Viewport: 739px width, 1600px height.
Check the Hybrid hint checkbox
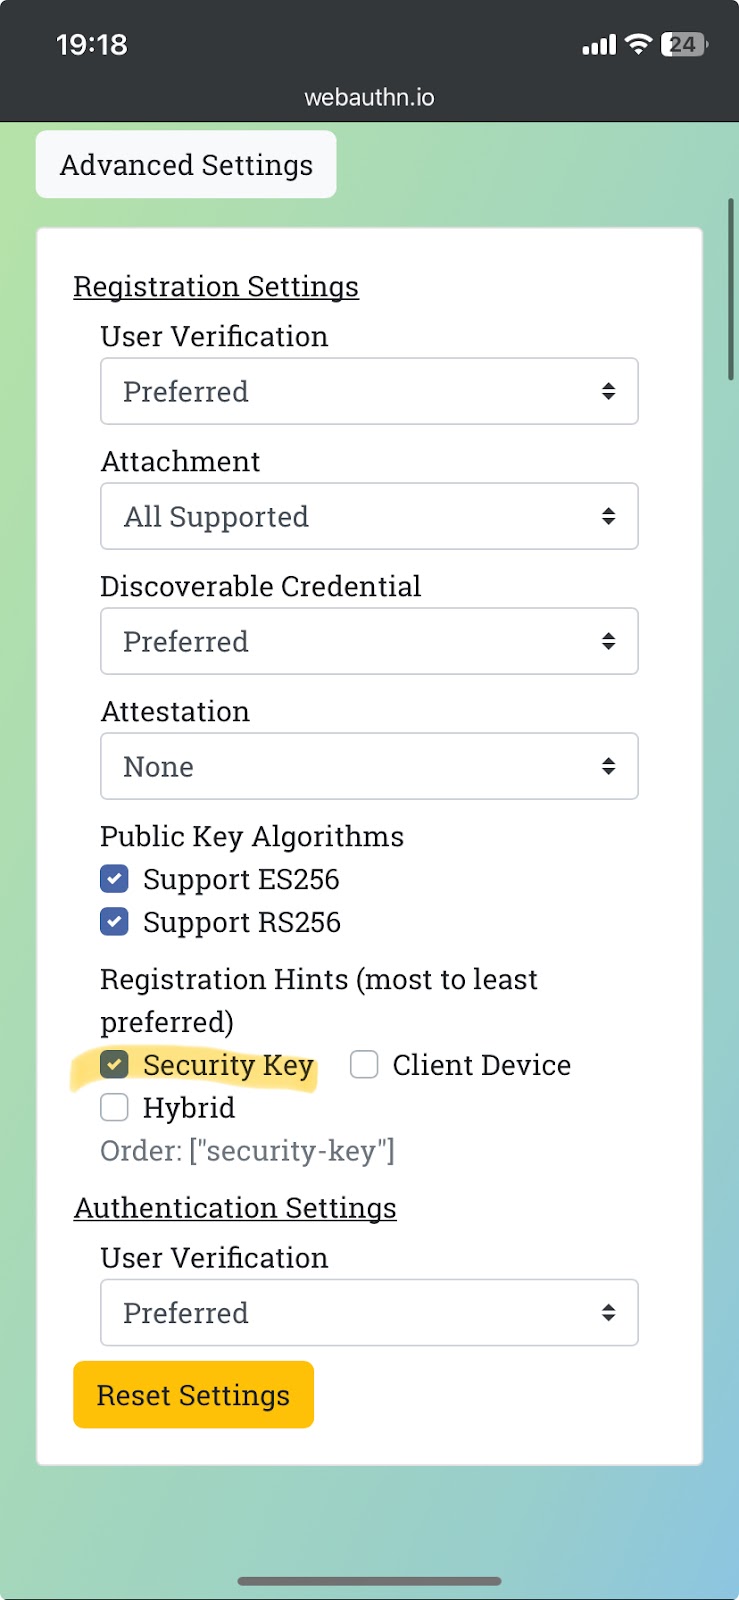click(x=115, y=1108)
